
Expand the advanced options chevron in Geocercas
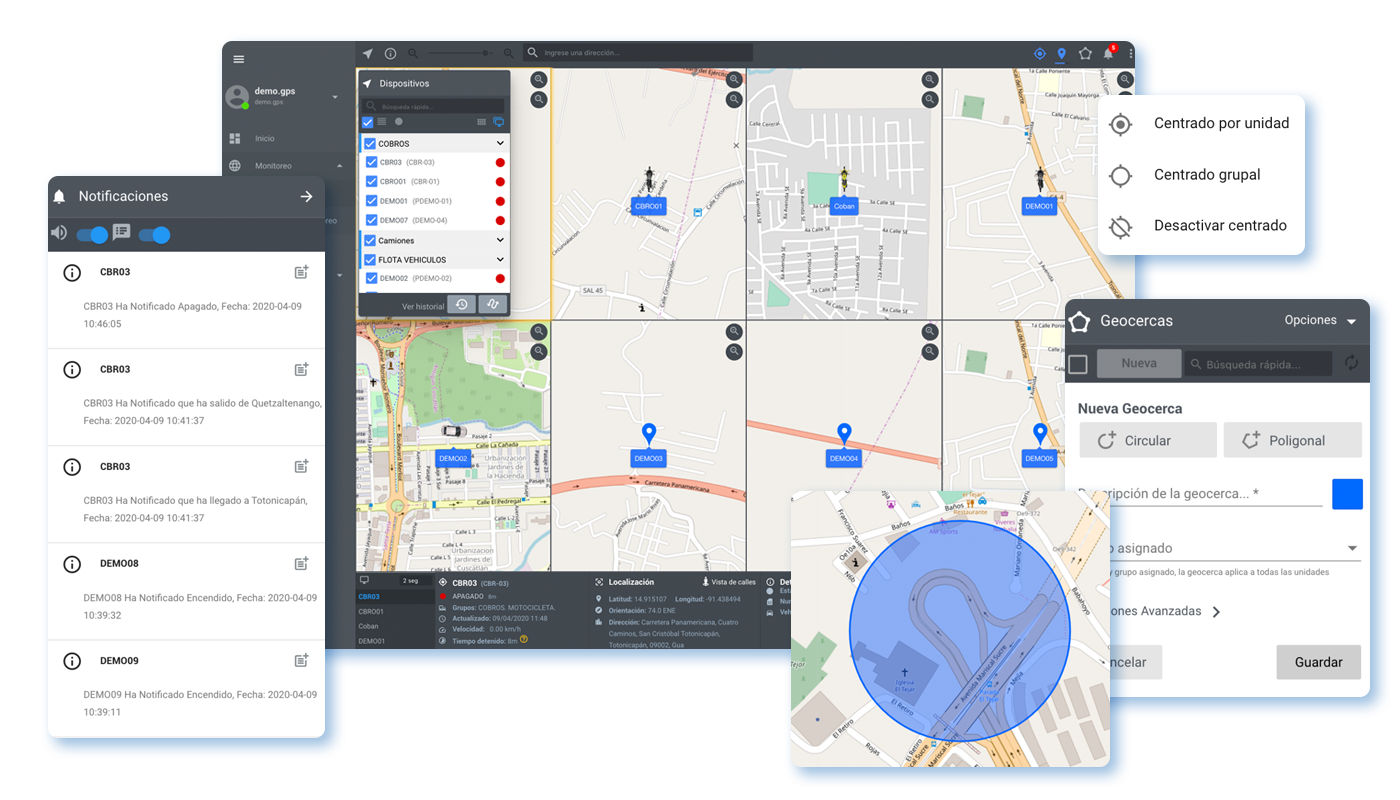[1216, 612]
